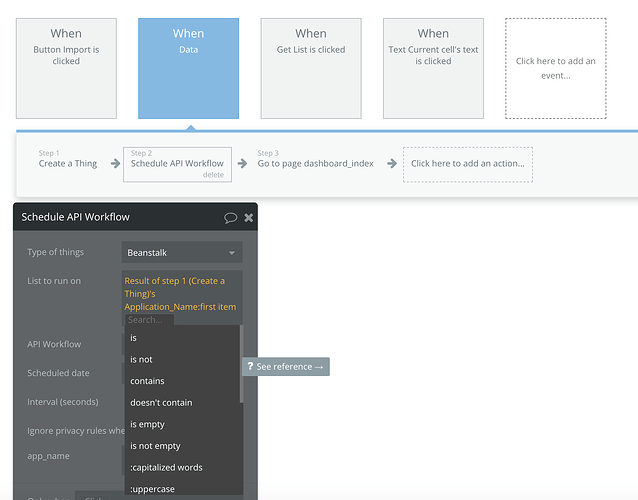
Task: Pick the 'is empty' option
Action: [x=182, y=424]
